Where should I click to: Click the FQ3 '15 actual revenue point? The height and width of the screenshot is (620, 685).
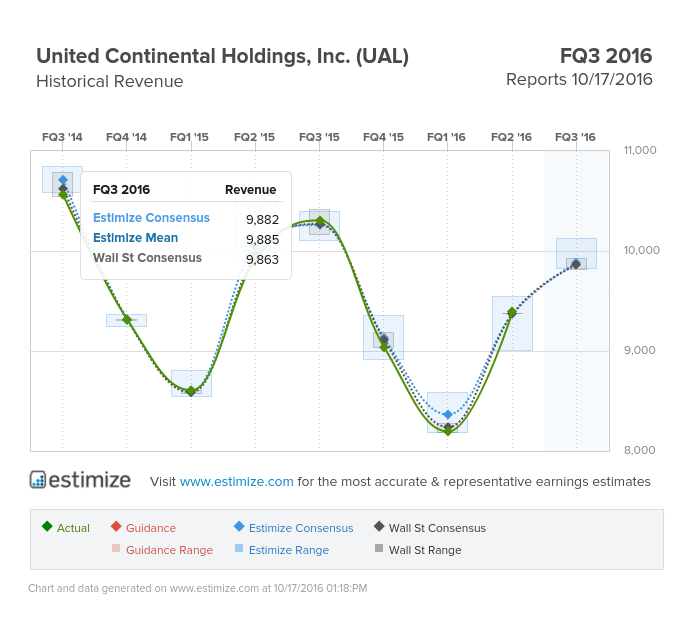[x=320, y=221]
